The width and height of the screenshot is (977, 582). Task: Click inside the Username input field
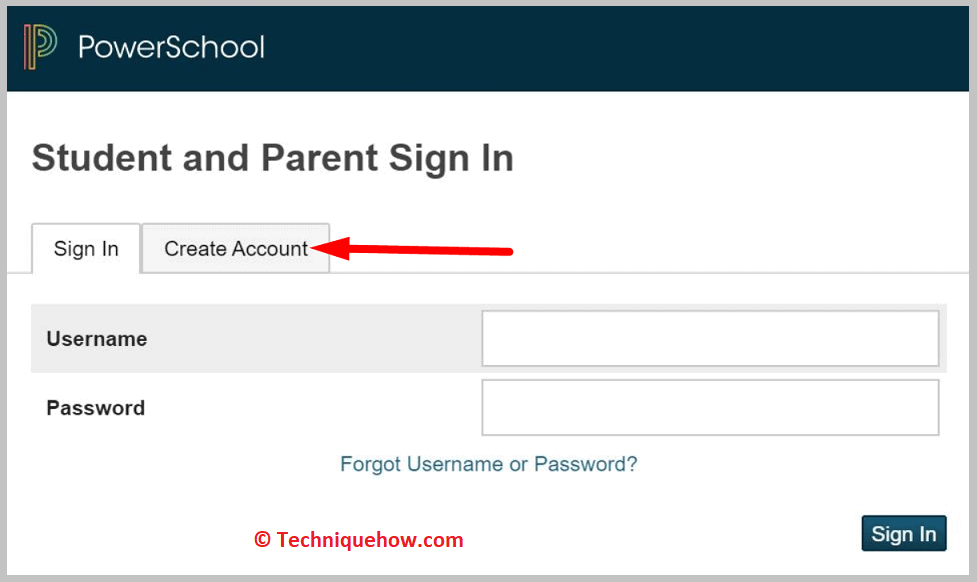click(709, 338)
